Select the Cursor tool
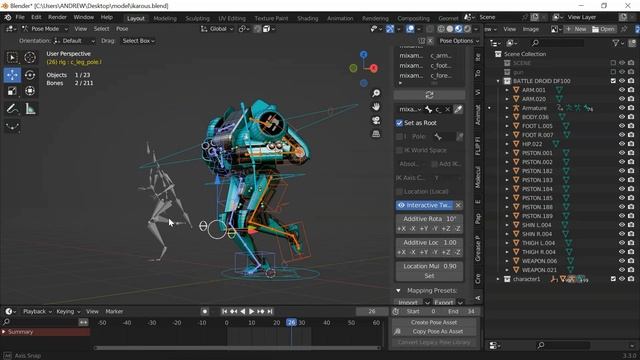The width and height of the screenshot is (640, 360). [x=30, y=58]
